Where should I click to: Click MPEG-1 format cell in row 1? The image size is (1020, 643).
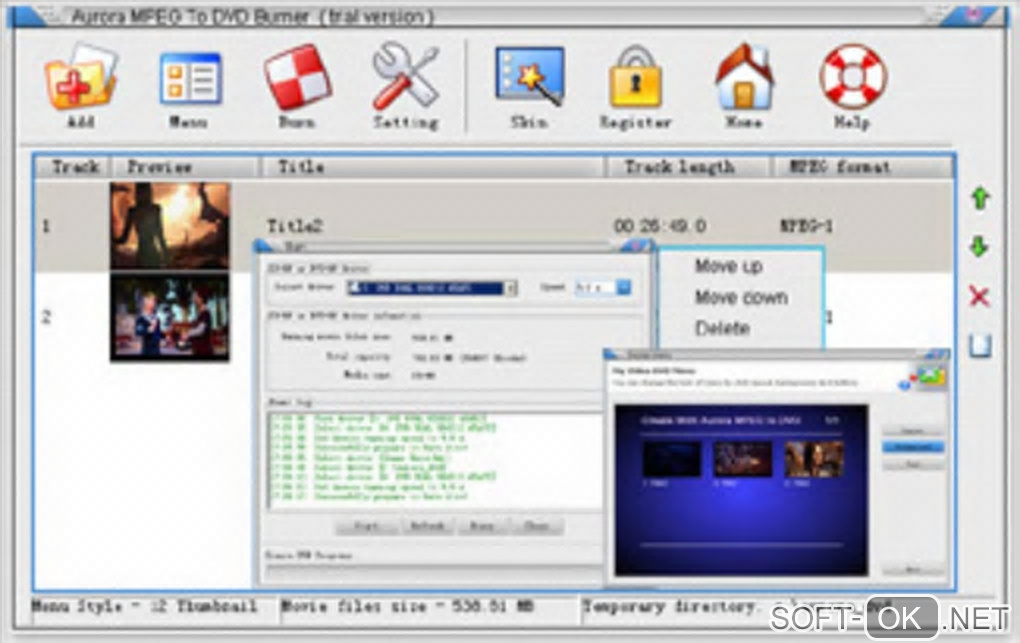807,226
